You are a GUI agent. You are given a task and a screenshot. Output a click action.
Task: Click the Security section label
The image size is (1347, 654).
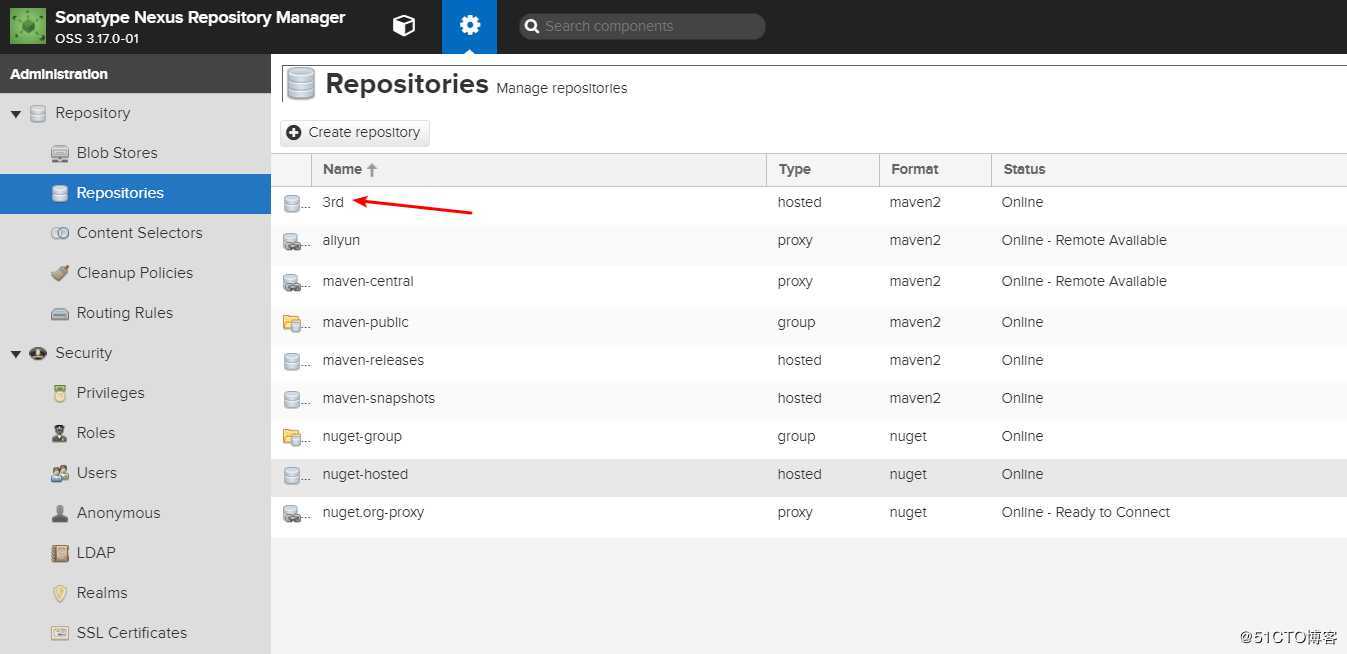point(84,353)
